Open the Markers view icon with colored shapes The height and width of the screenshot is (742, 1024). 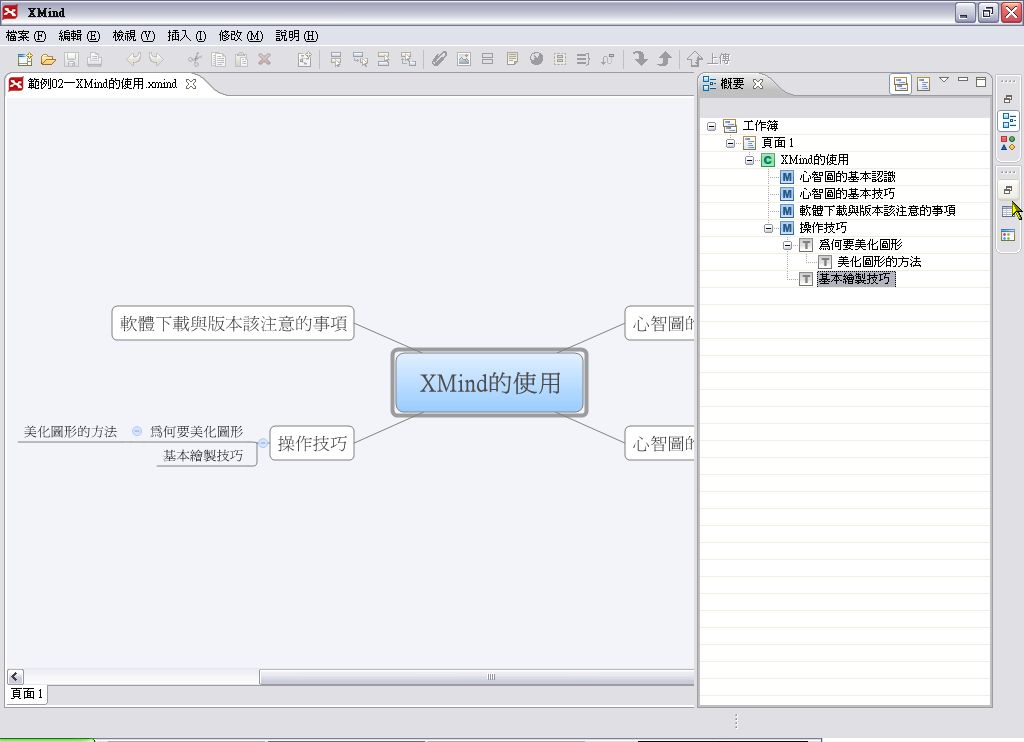[x=1008, y=143]
